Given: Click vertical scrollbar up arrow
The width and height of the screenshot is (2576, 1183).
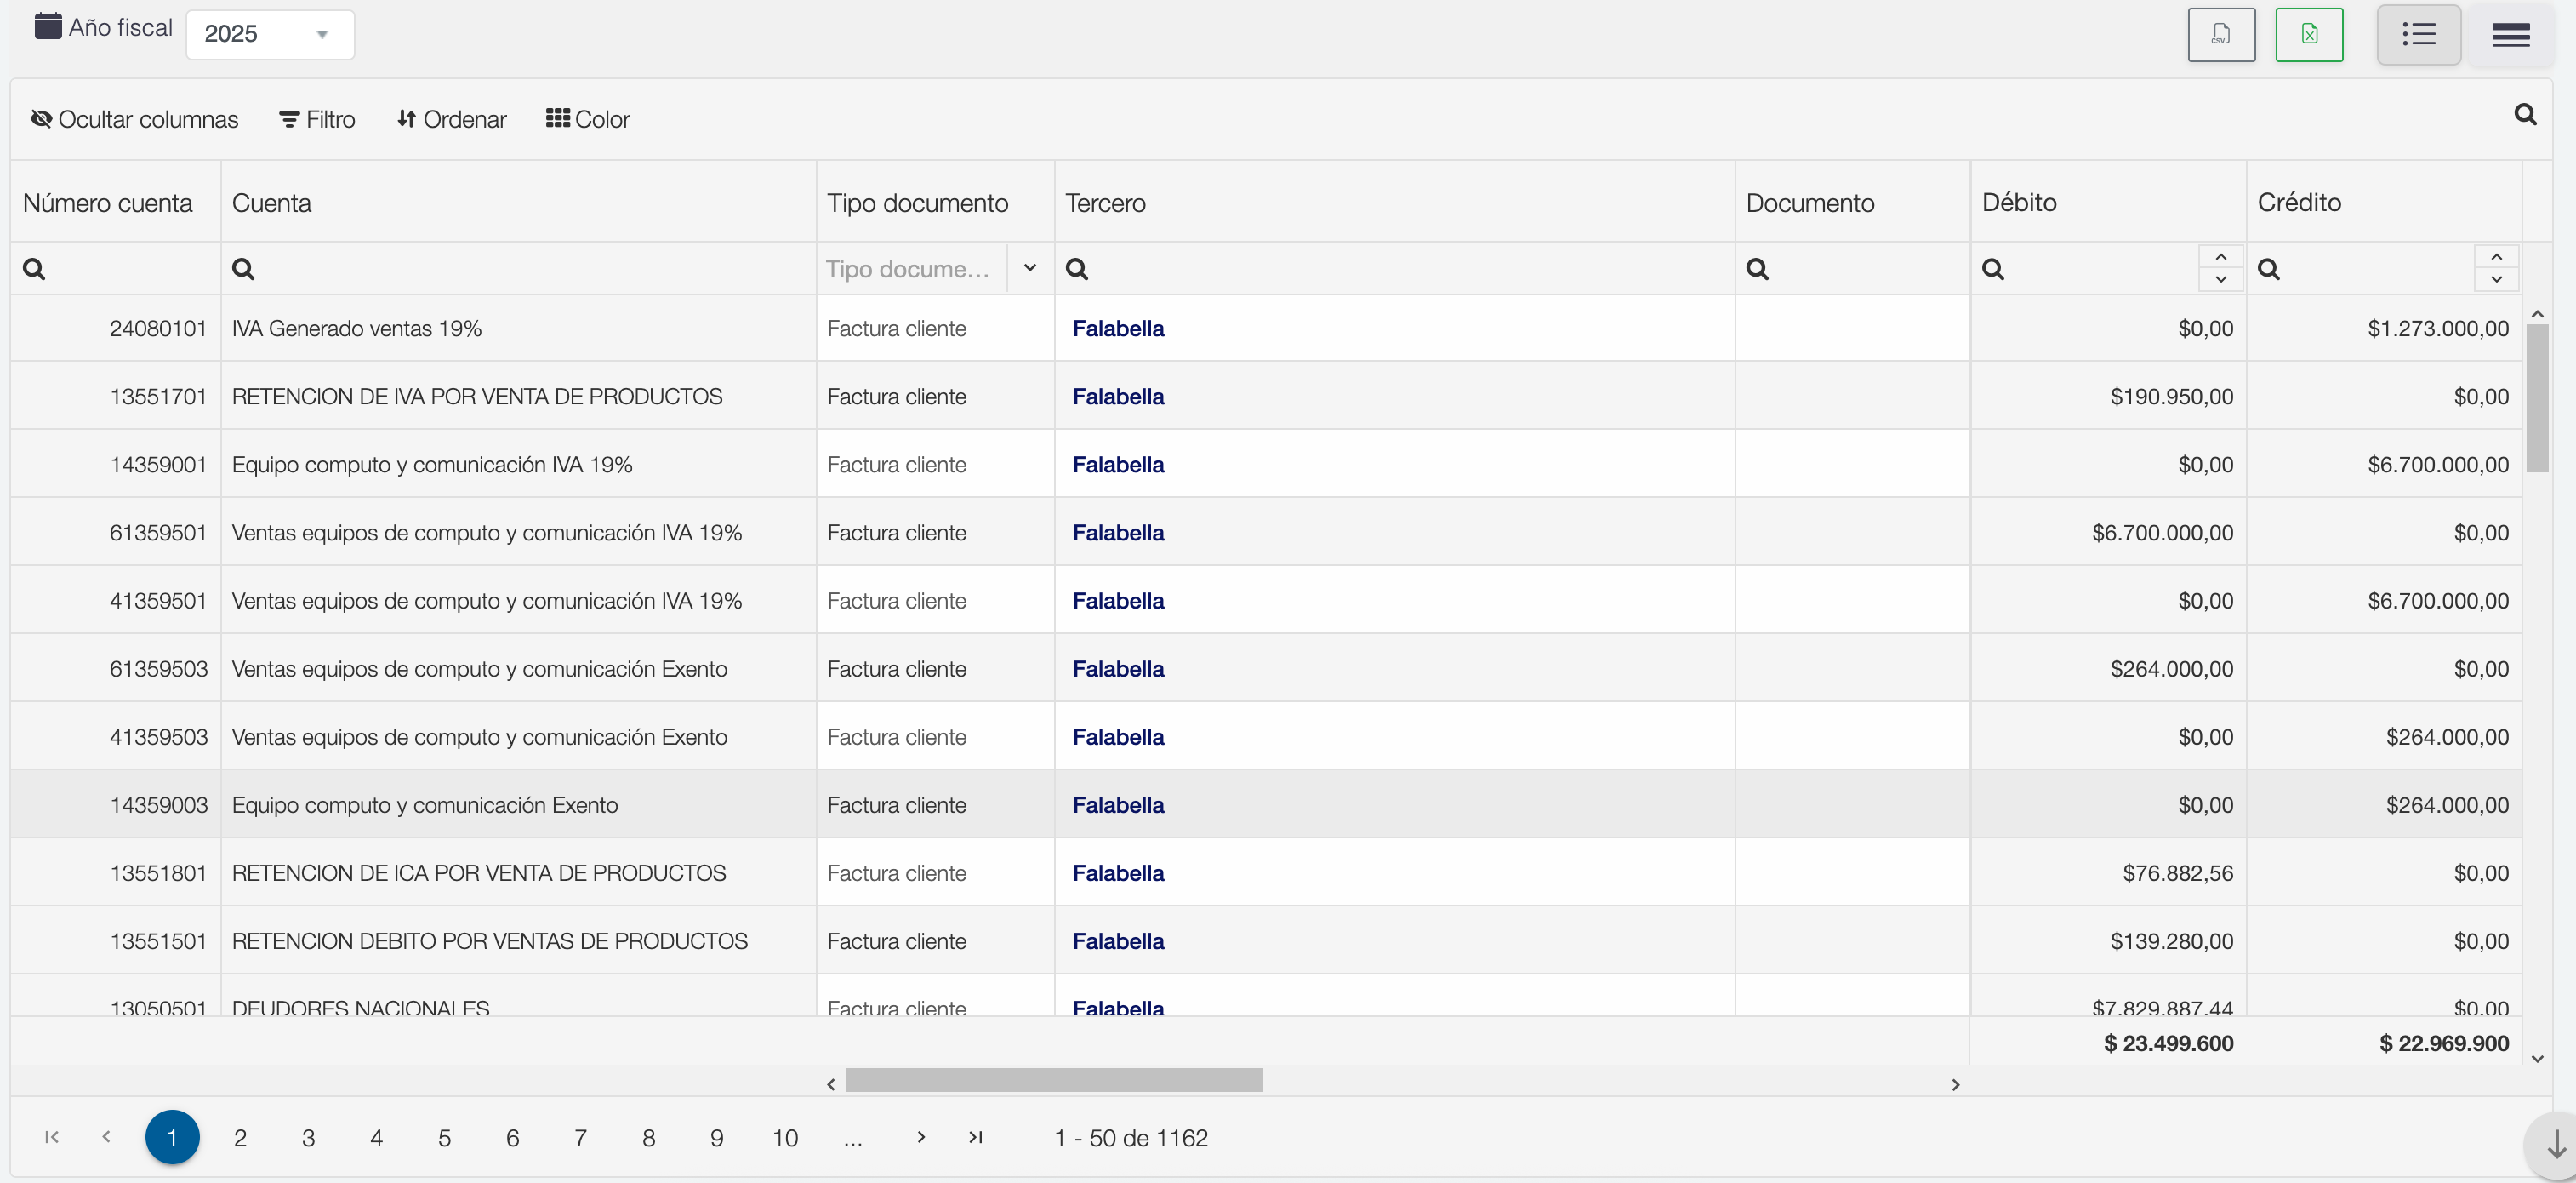Looking at the screenshot, I should pyautogui.click(x=2537, y=314).
